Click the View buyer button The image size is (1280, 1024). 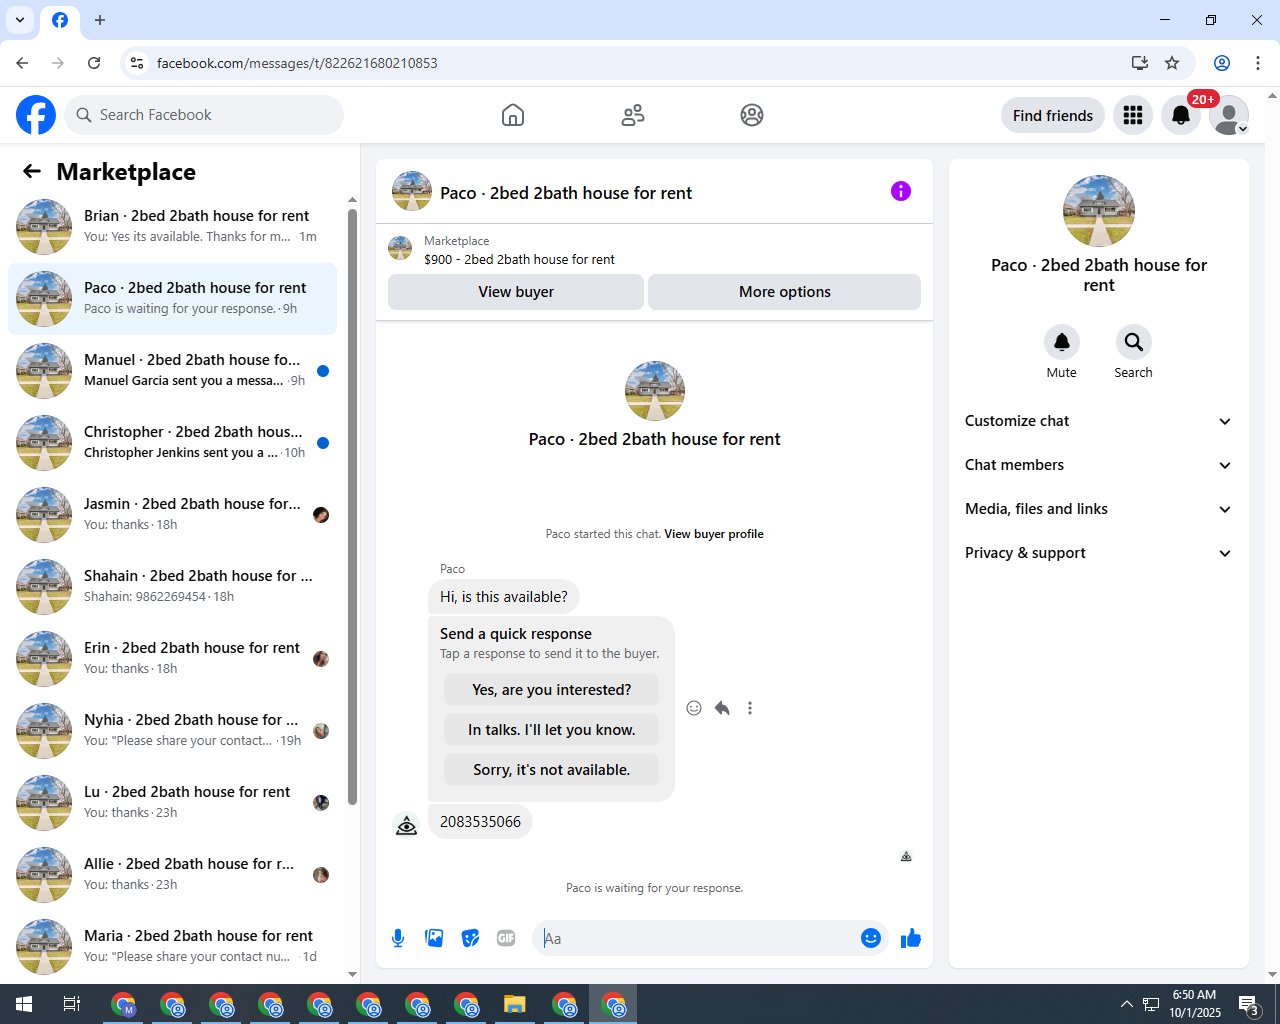coord(516,292)
